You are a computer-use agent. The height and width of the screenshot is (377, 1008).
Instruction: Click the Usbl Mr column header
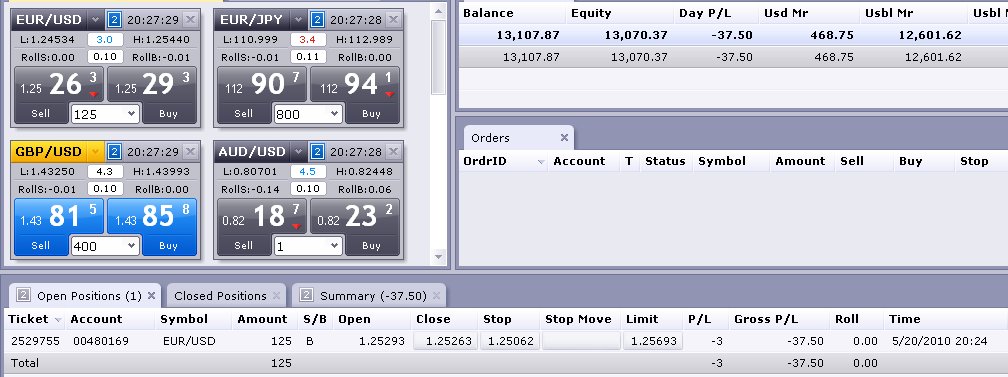click(890, 13)
